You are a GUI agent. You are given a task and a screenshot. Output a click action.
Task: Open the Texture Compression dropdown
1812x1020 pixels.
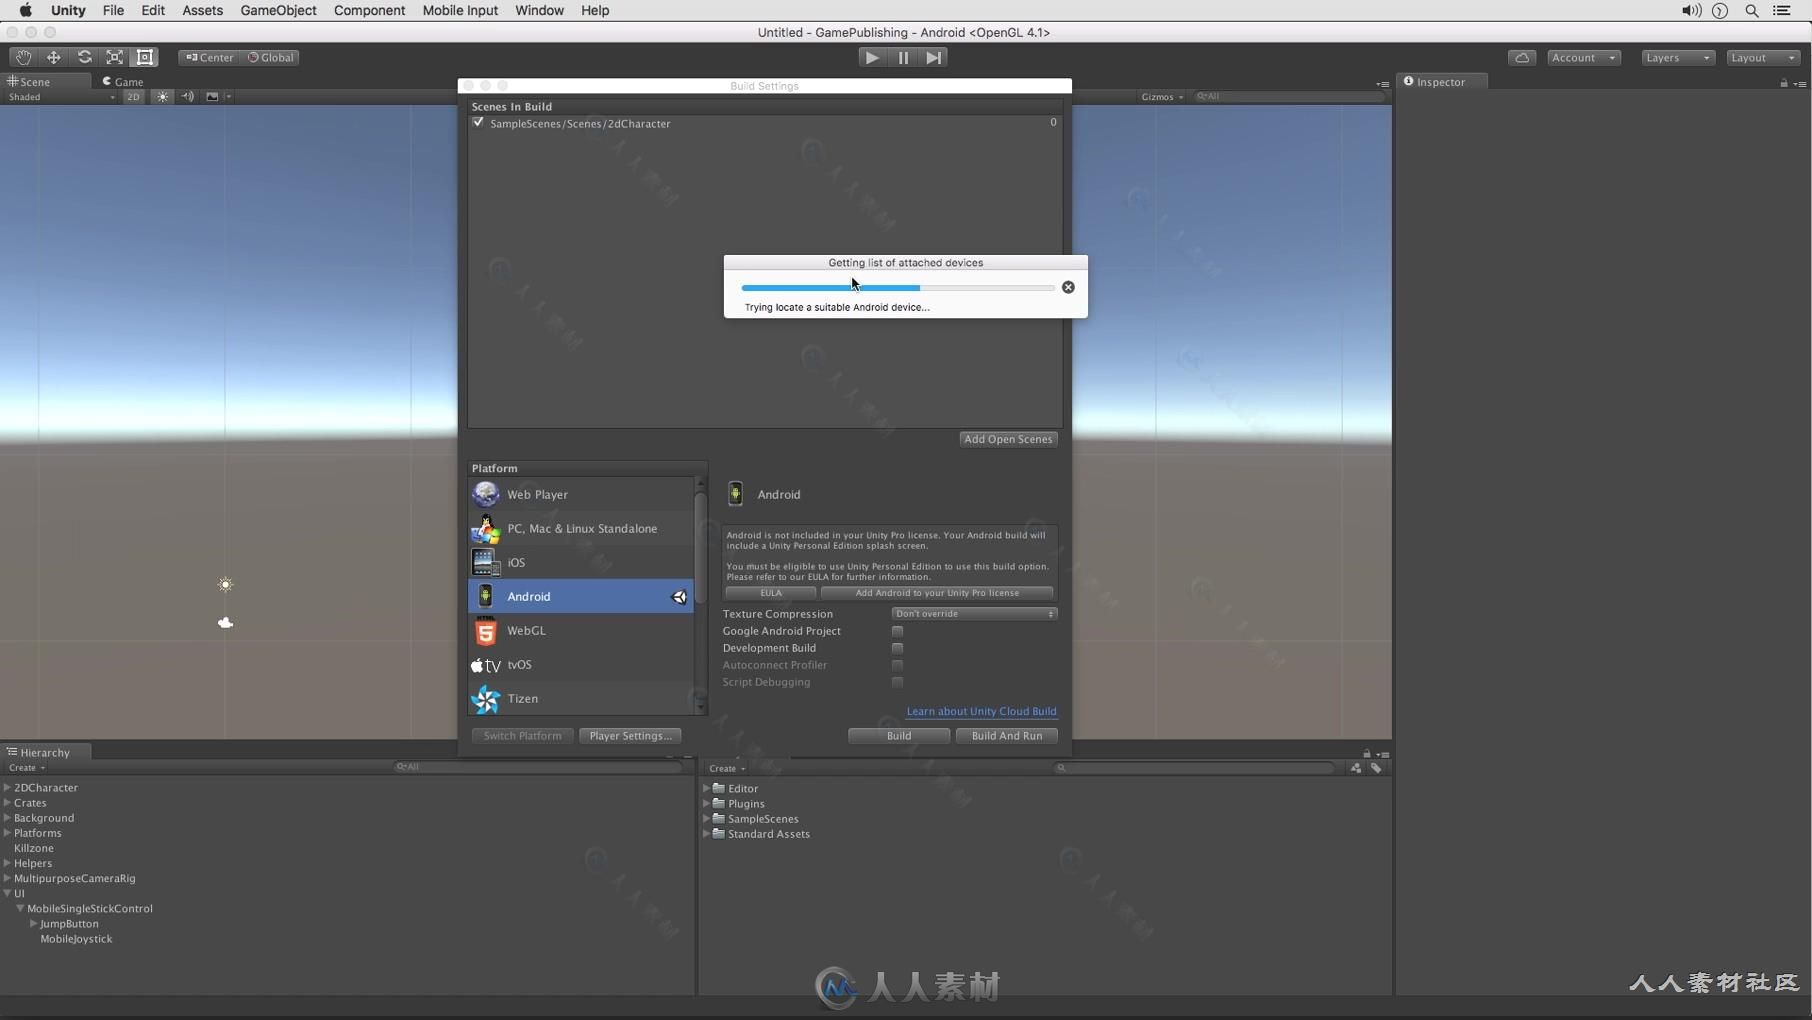coord(974,614)
